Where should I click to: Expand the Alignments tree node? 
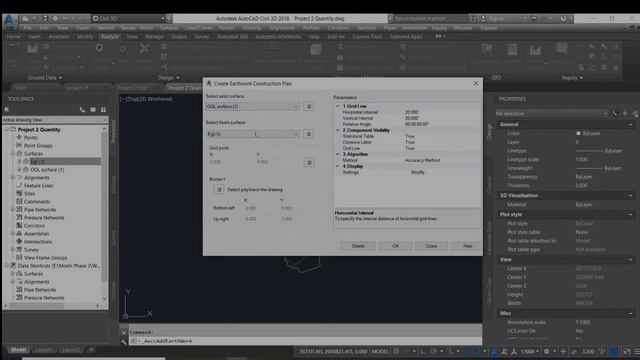point(13,178)
